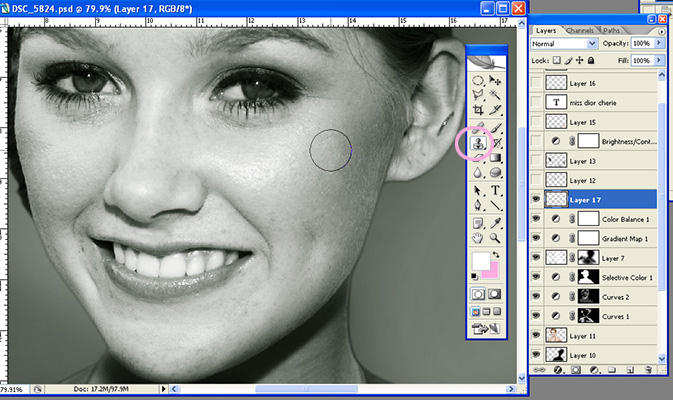This screenshot has width=673, height=400.
Task: Open the Fill percentage flyout arrow
Action: click(x=660, y=61)
